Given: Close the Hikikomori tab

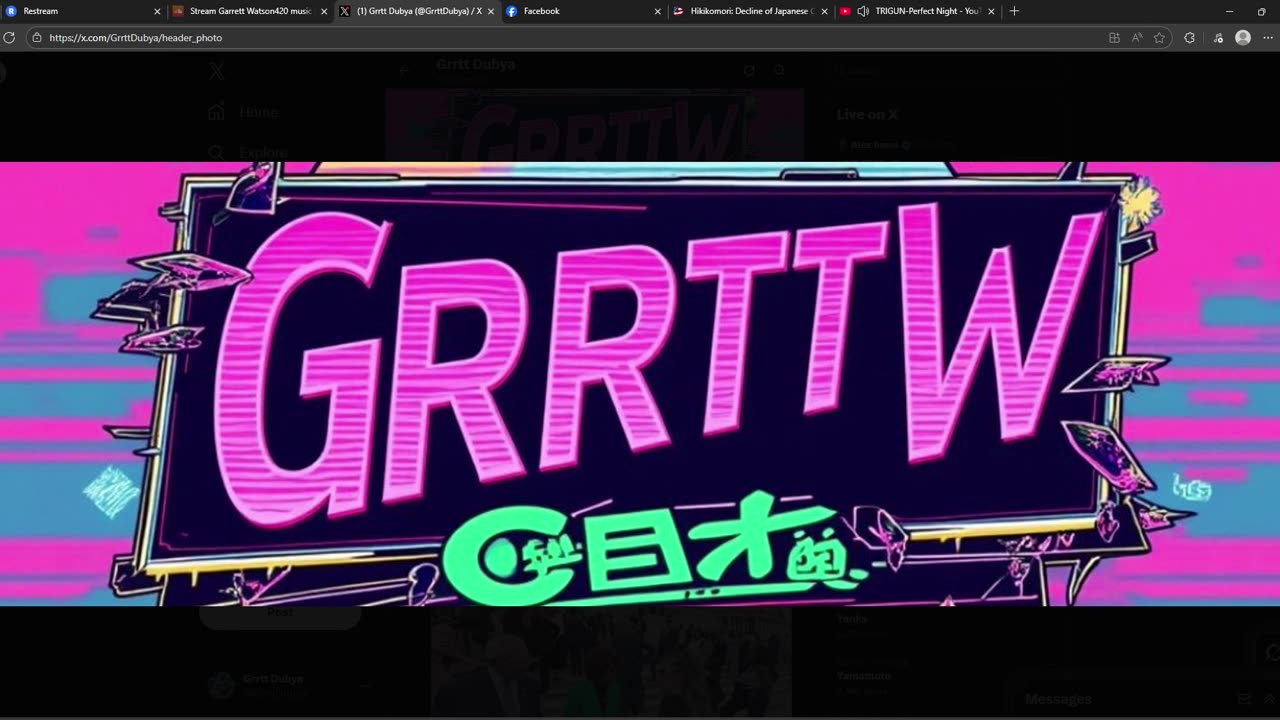Looking at the screenshot, I should [825, 11].
